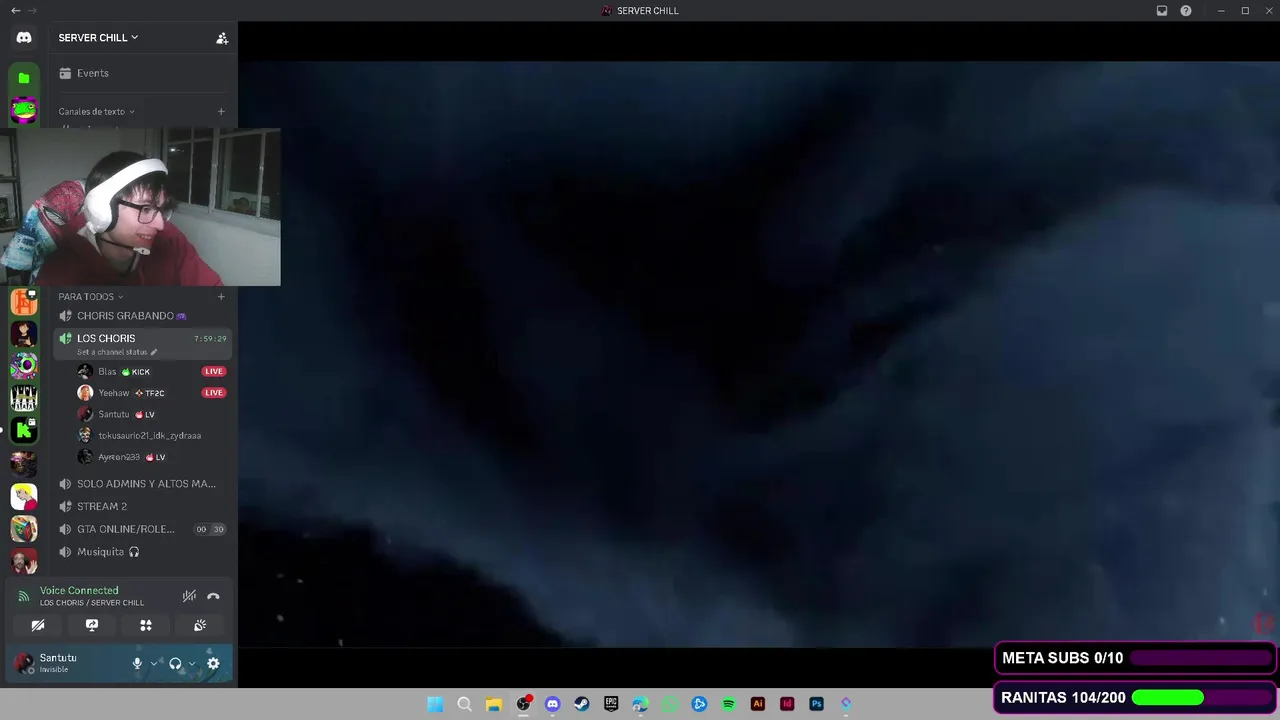Viewport: 1280px width, 720px height.
Task: Invite people using the add-member icon
Action: point(222,38)
